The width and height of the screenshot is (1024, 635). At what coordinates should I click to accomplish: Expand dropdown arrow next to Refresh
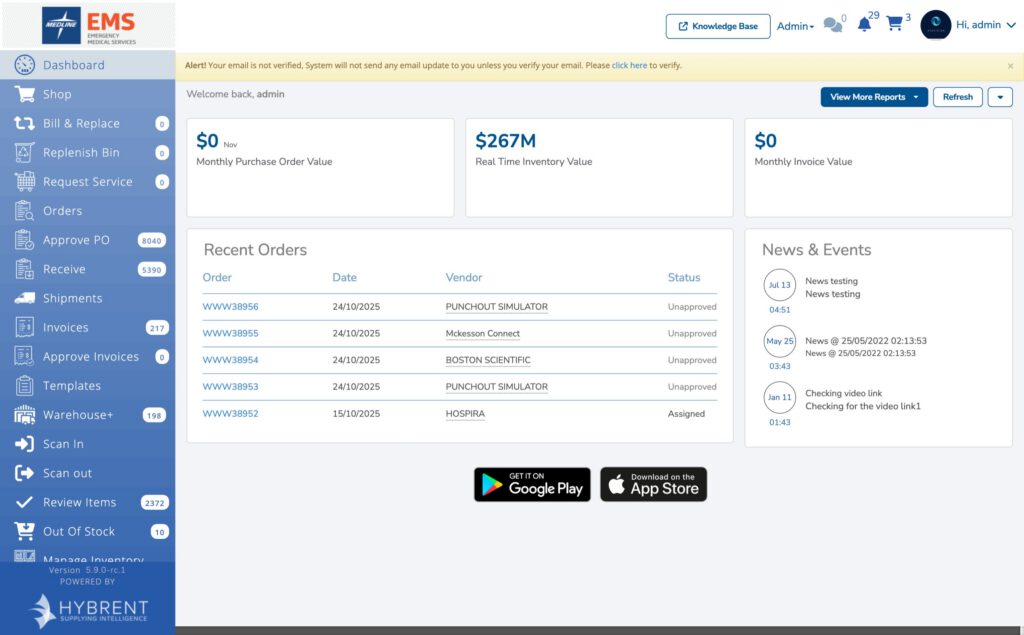1000,97
